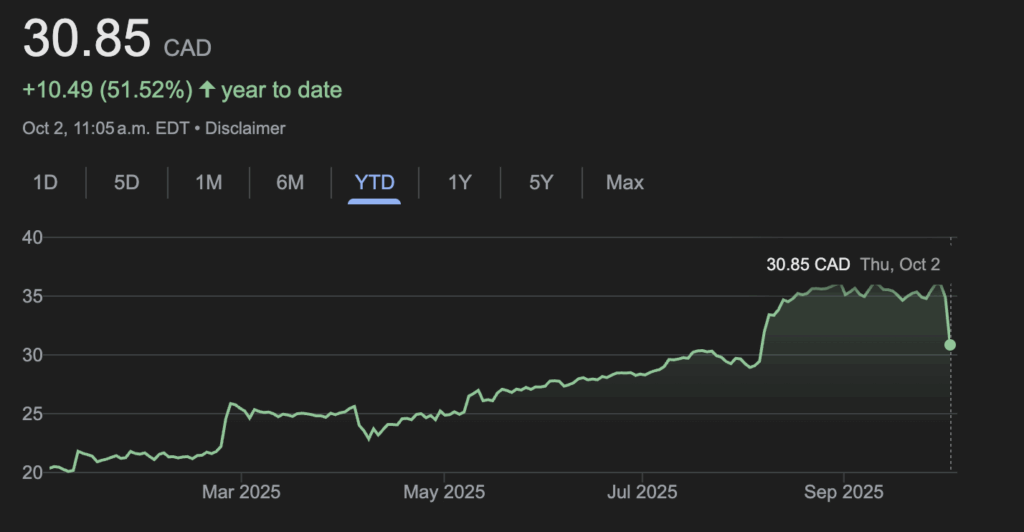
Task: Show the 1M price history
Action: [208, 183]
